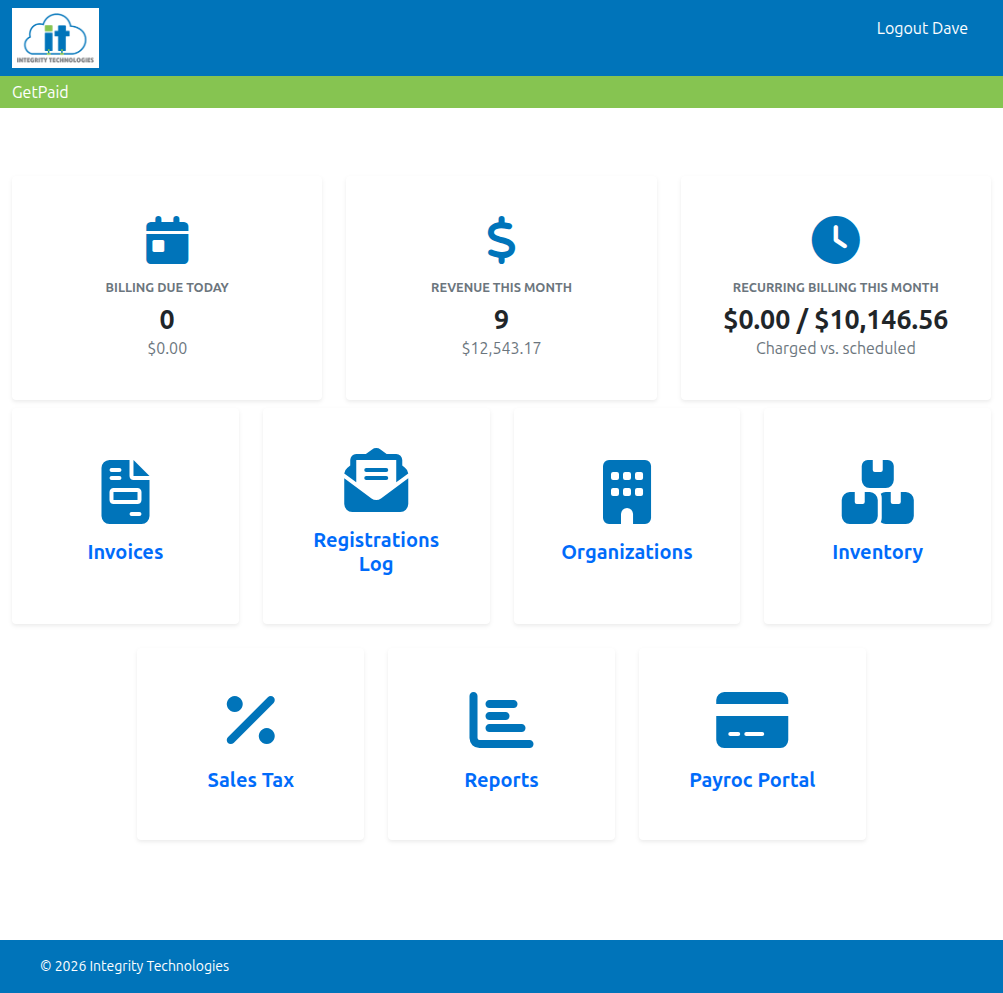This screenshot has height=993, width=1003.
Task: Open the Registrations Log link
Action: 376,552
